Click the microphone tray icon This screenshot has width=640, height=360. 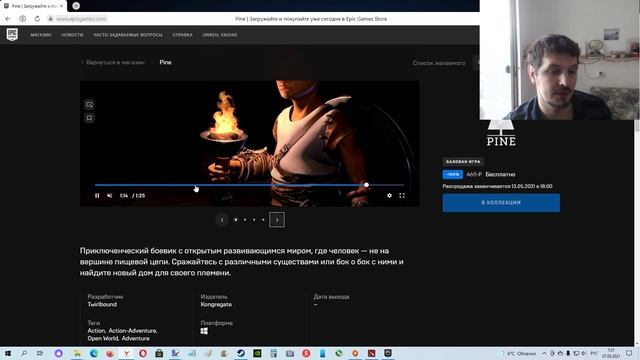568,353
